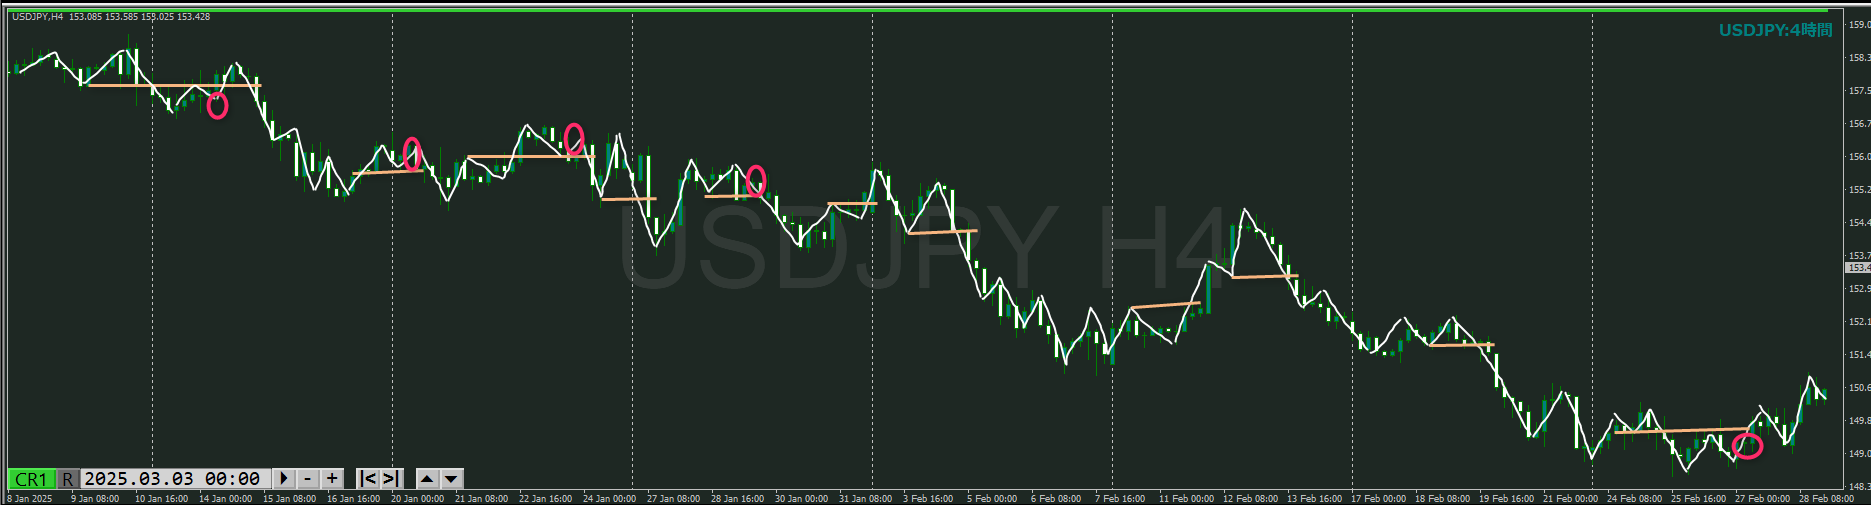This screenshot has width=1871, height=505.
Task: Click the USDJPY,H4 title text at top-left
Action: (x=38, y=17)
